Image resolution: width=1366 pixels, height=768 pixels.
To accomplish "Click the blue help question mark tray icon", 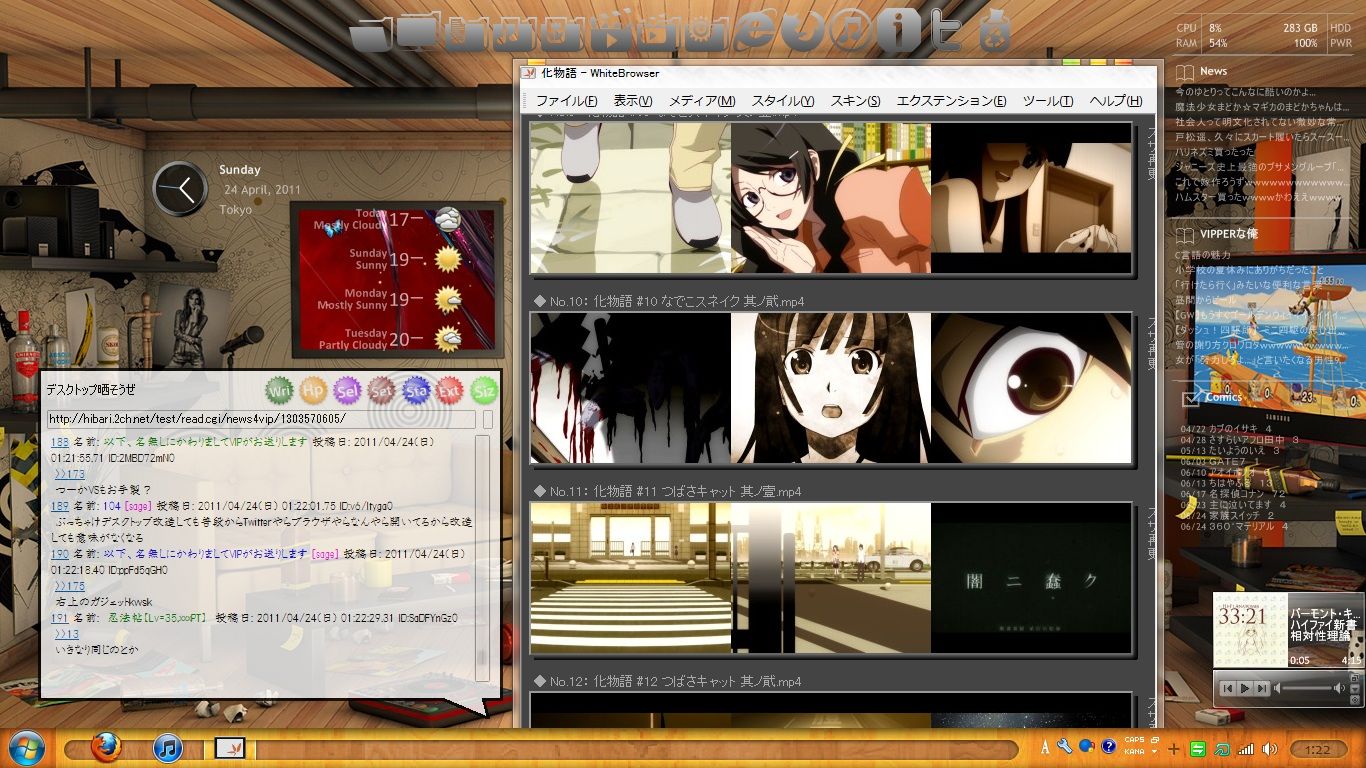I will [1108, 747].
